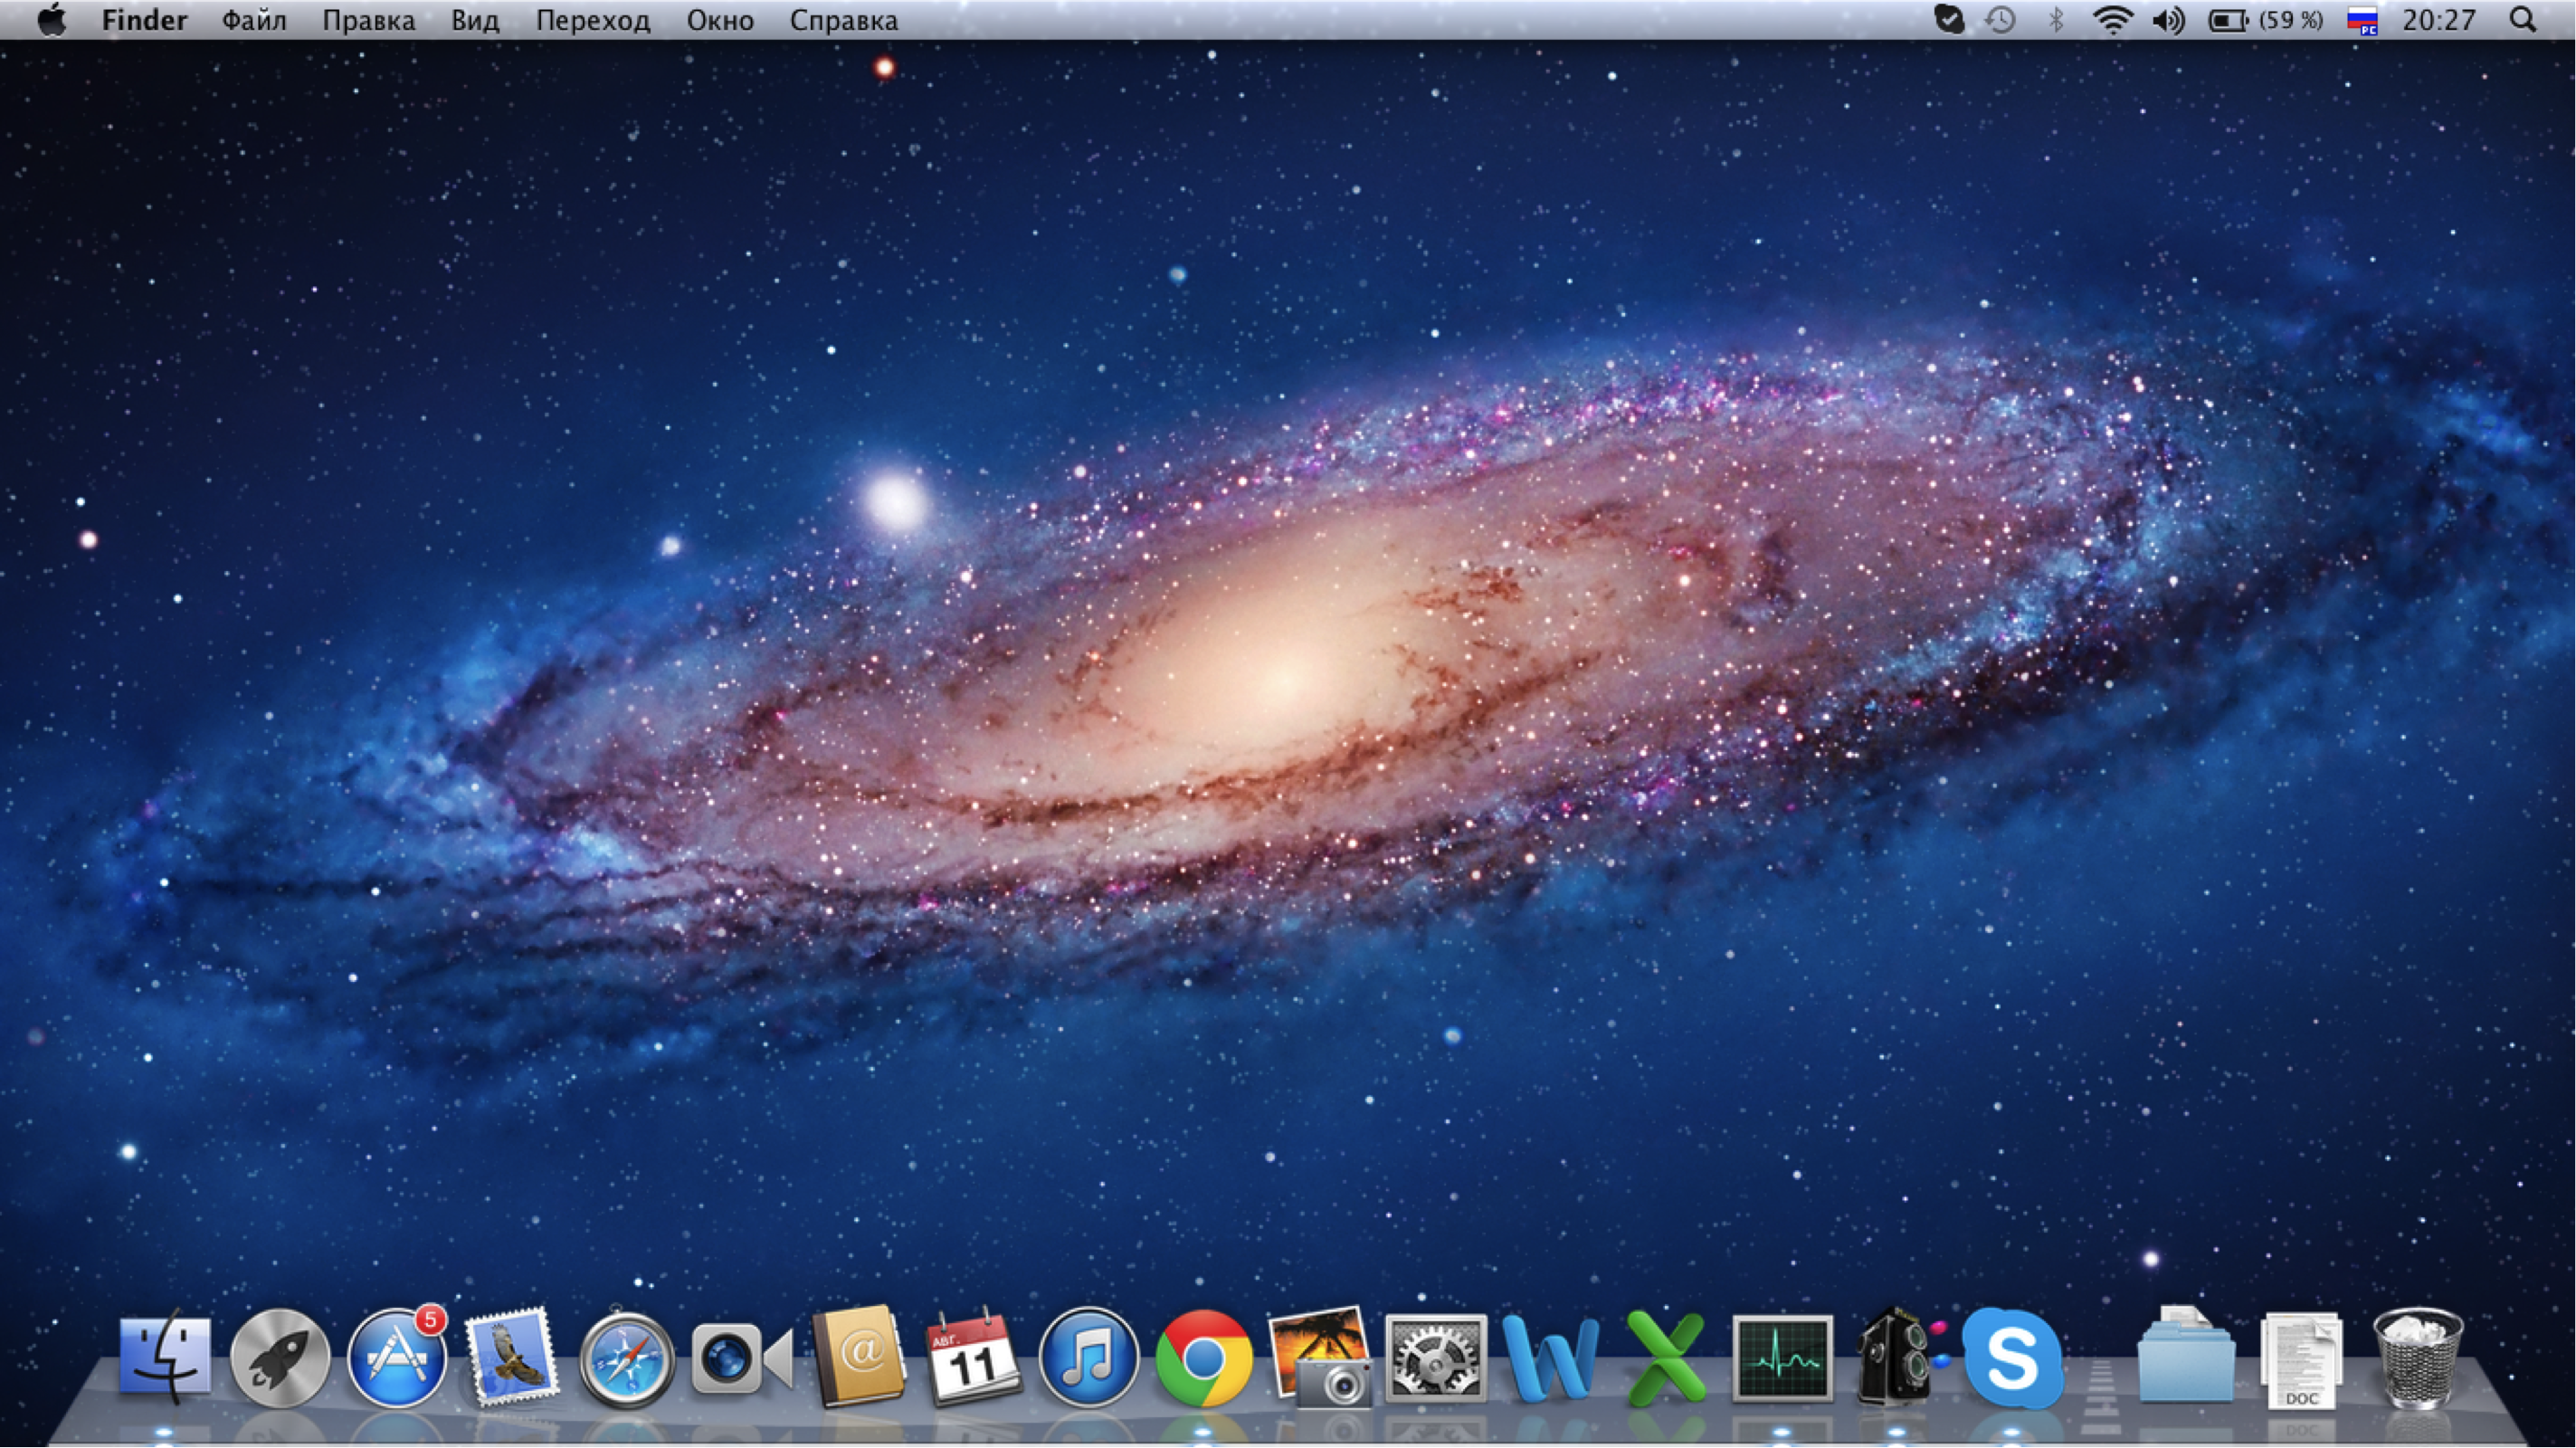2576x1448 pixels.
Task: Switch input source via Russian flag
Action: (2362, 20)
